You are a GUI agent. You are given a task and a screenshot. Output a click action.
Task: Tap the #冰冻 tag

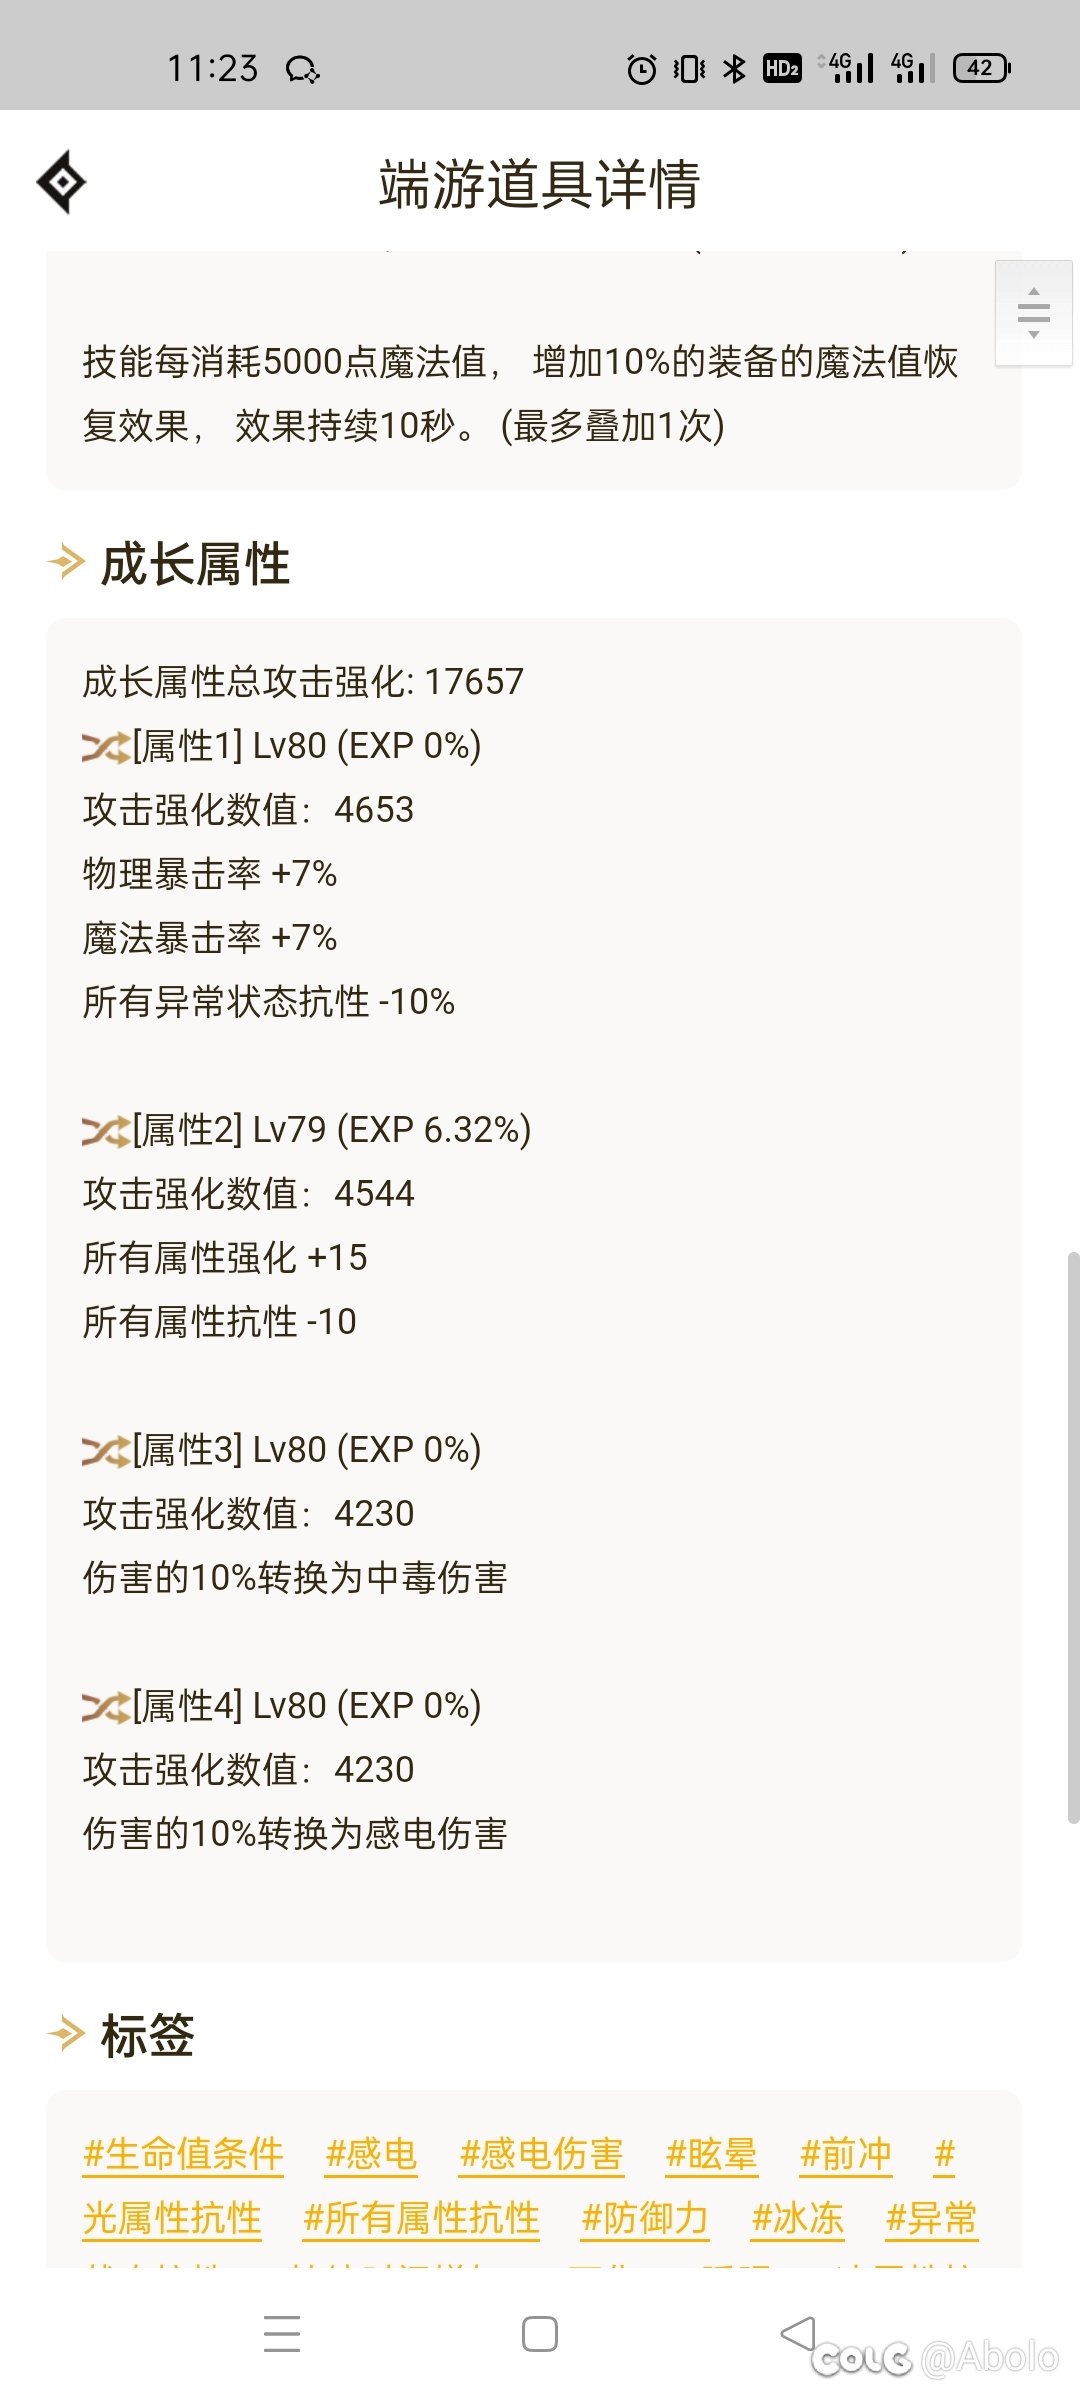click(x=798, y=2218)
